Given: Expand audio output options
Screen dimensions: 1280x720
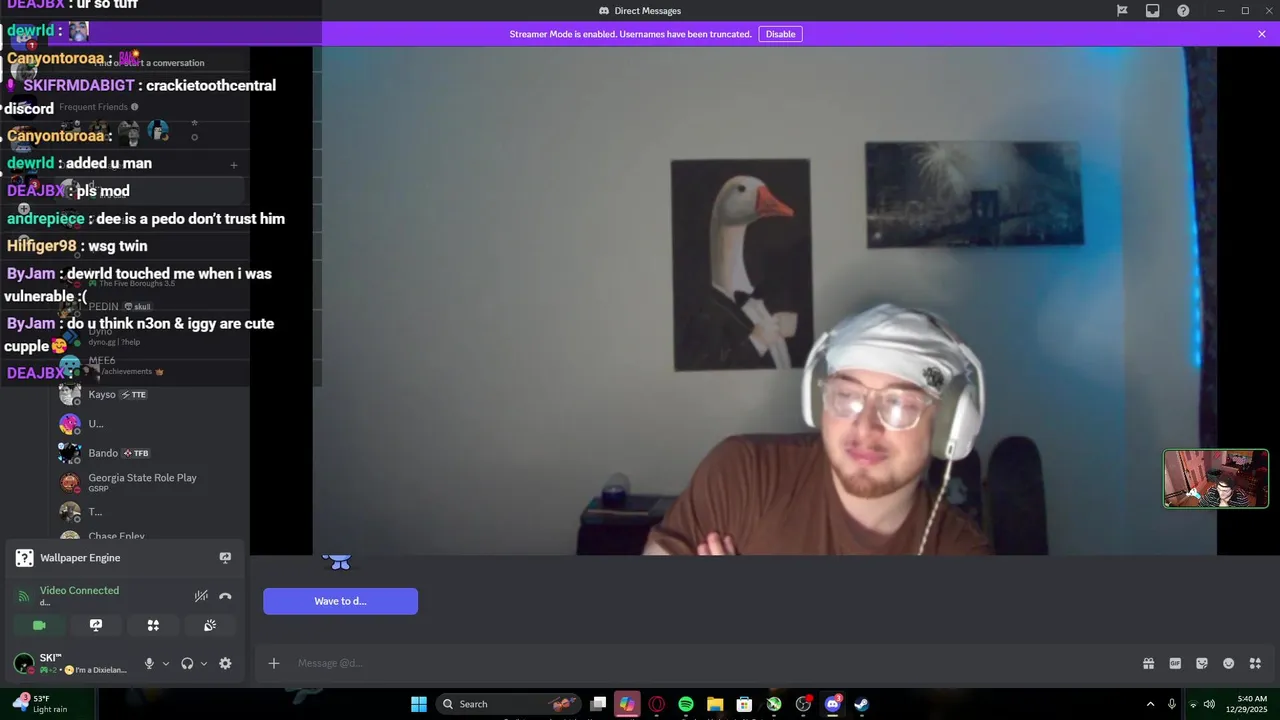Looking at the screenshot, I should pos(204,663).
